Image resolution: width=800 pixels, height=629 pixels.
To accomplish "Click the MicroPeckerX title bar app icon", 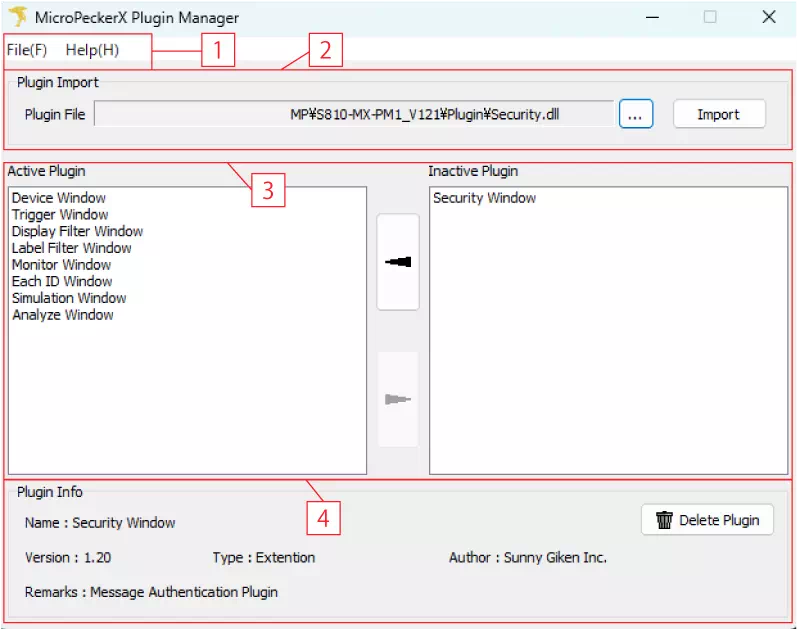I will (x=18, y=17).
